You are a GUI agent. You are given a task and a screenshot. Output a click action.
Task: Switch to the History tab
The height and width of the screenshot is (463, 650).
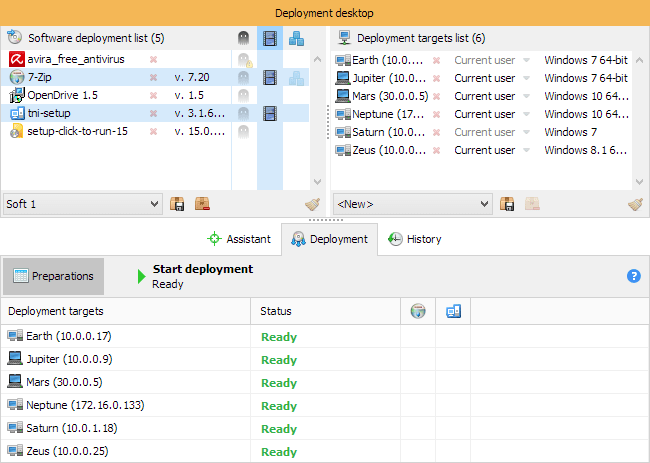click(415, 239)
